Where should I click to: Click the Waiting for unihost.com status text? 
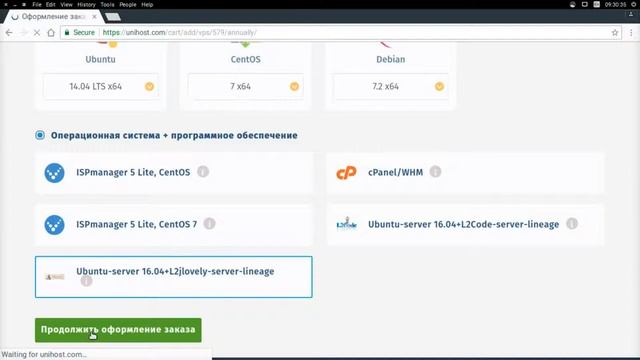44,355
